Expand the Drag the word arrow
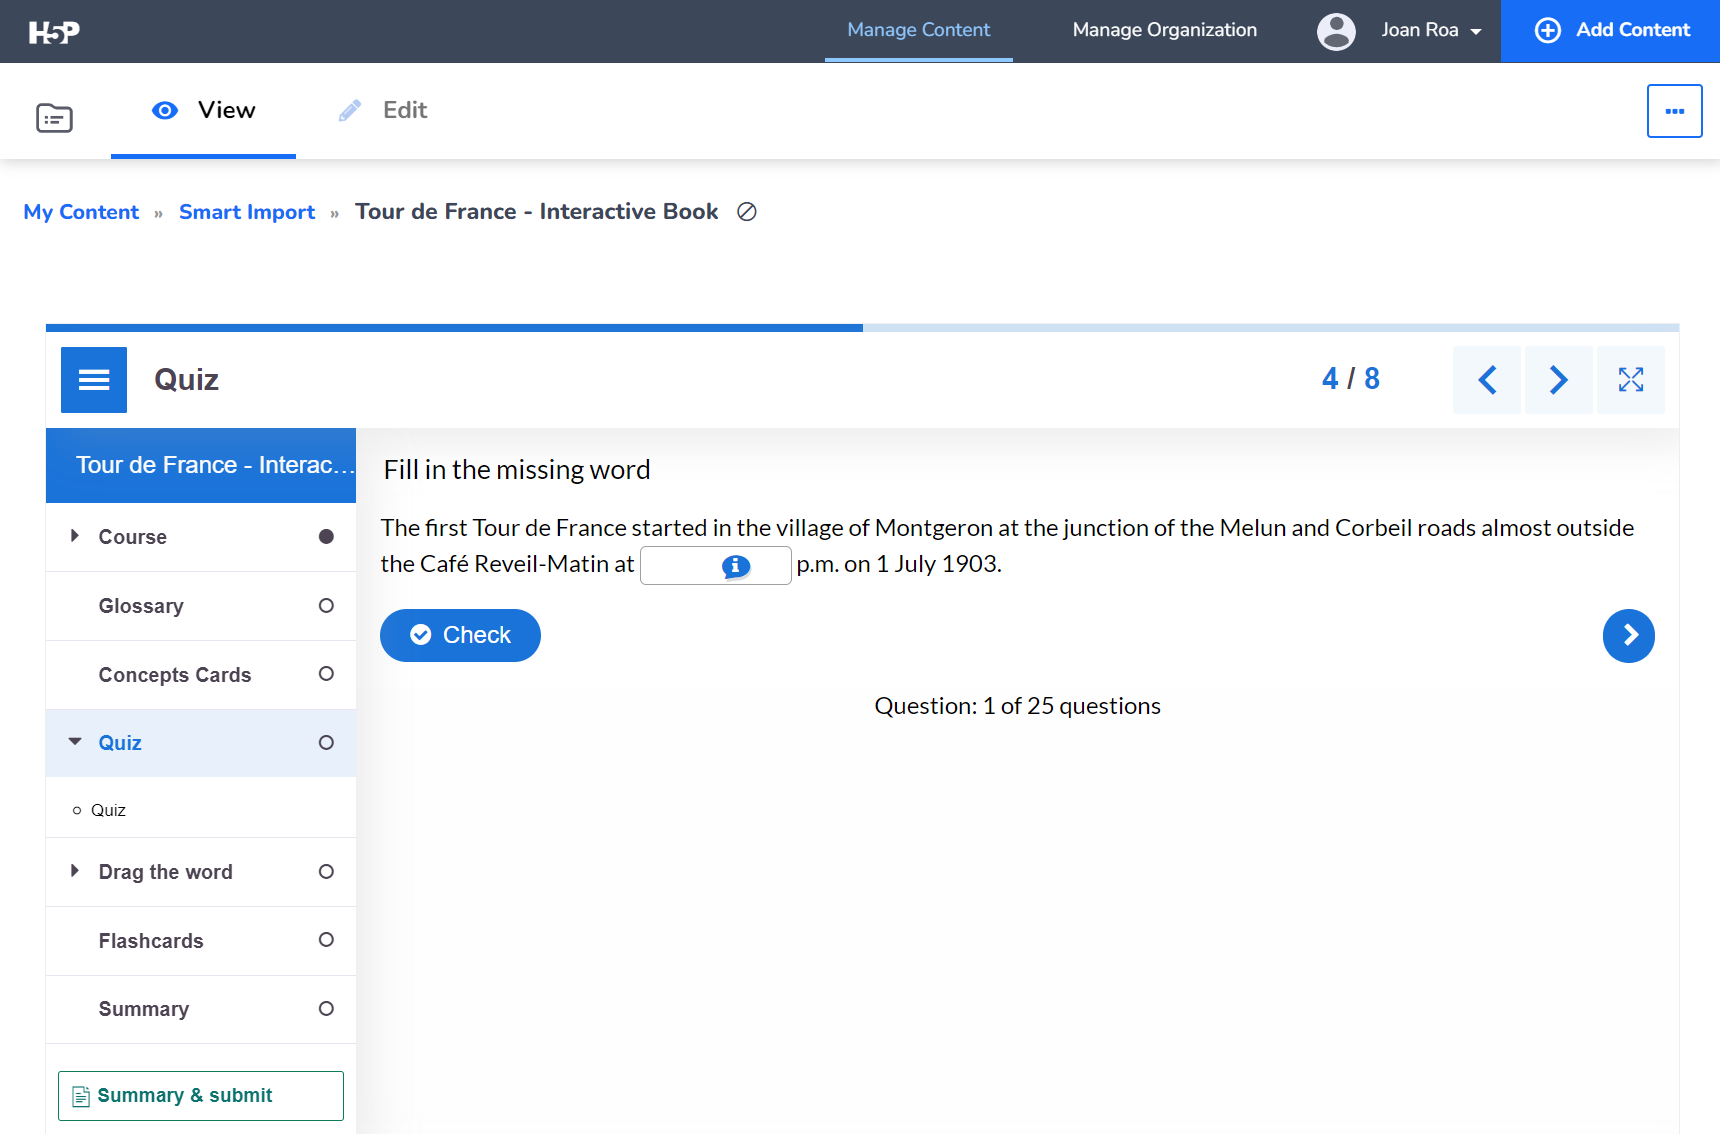Screen dimensions: 1720x1134 pyautogui.click(x=75, y=871)
